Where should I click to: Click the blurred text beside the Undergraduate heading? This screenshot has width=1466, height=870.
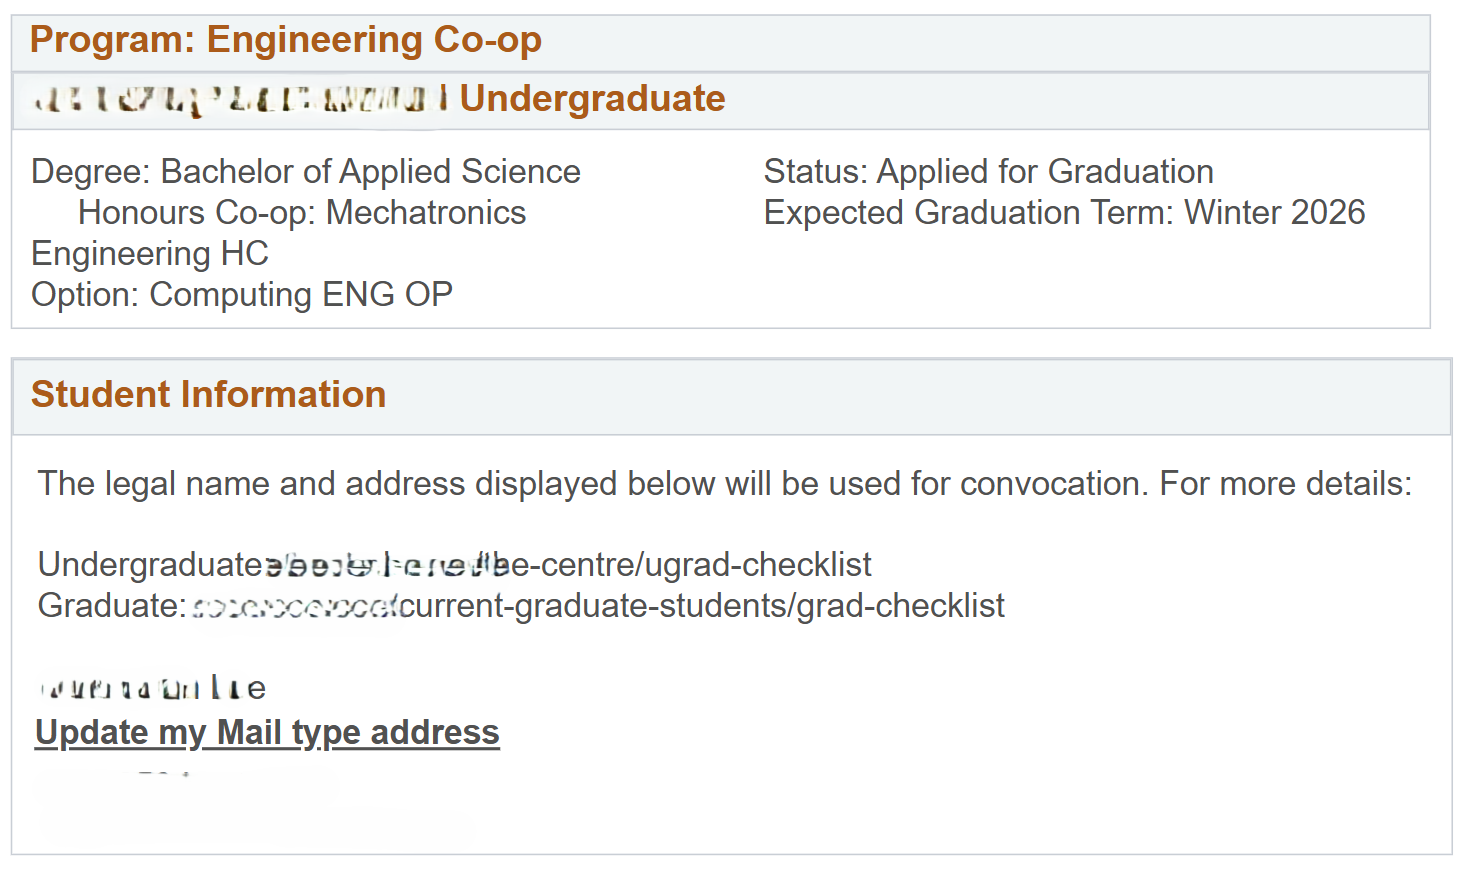point(240,100)
